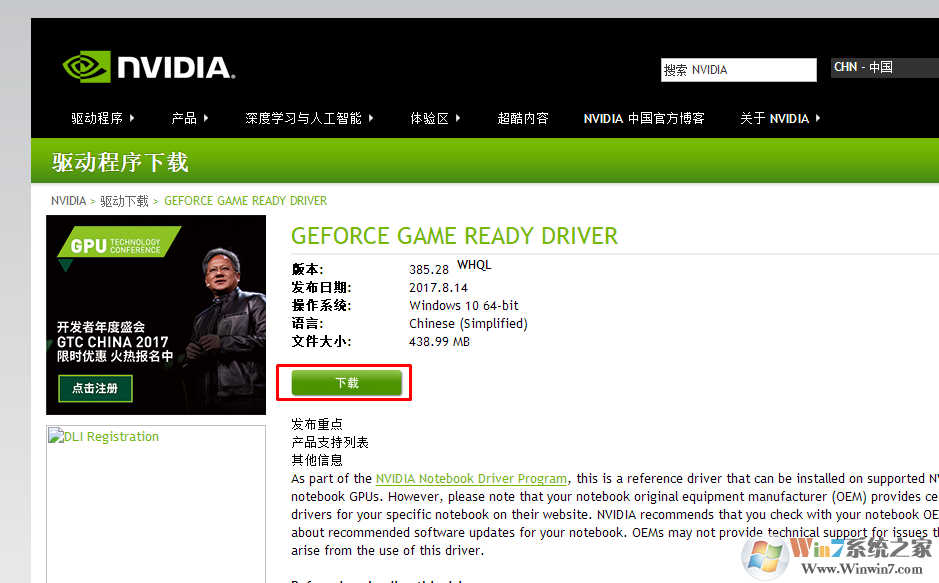Select the 发布重点 tab
The height and width of the screenshot is (583, 939).
(317, 424)
